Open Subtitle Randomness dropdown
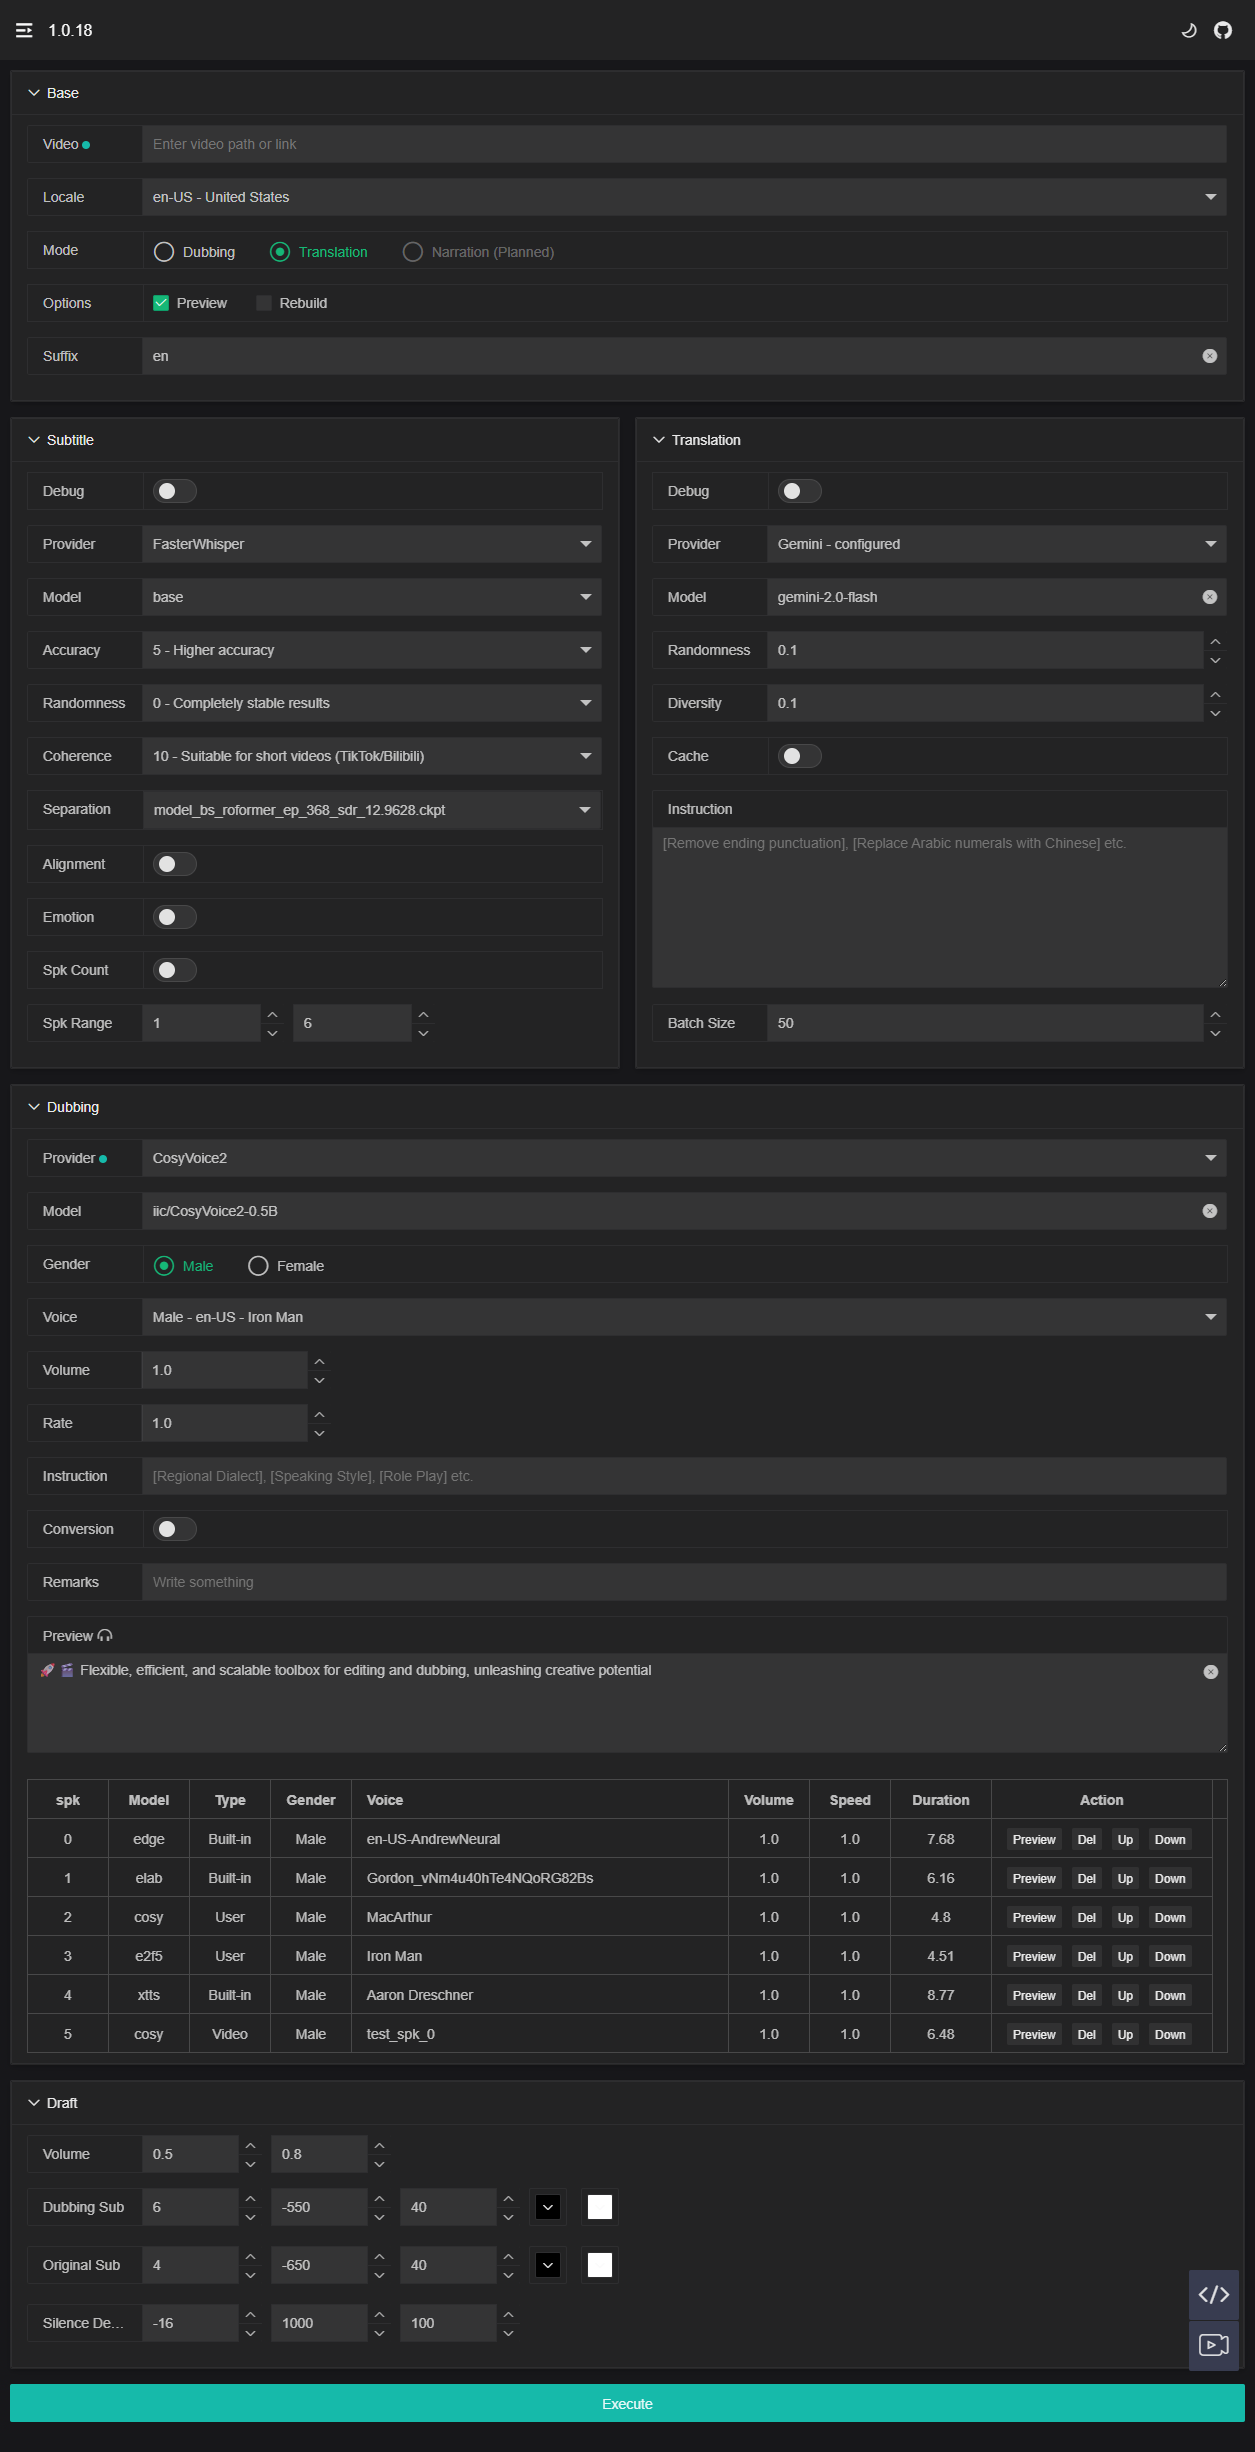Image resolution: width=1255 pixels, height=2452 pixels. pos(372,703)
